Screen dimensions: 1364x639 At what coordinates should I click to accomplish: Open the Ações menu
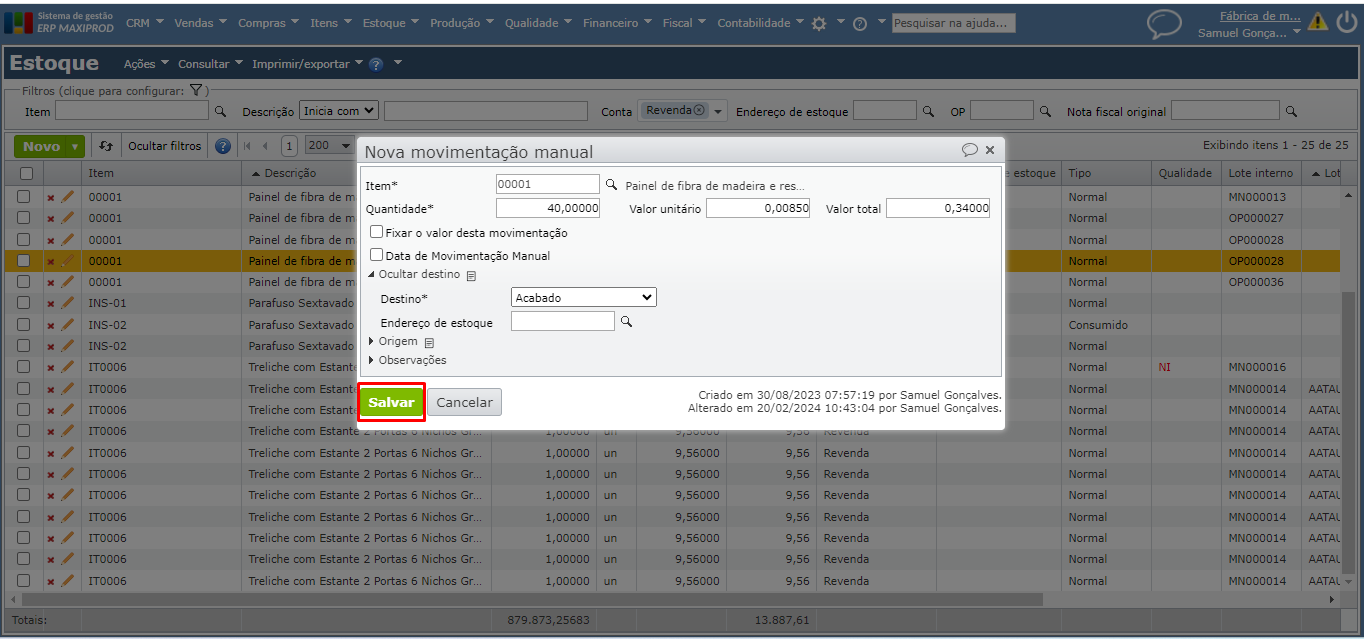[146, 64]
